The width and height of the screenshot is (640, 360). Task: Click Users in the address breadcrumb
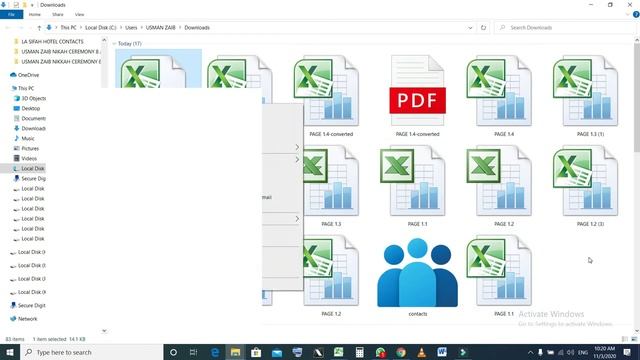coord(131,28)
